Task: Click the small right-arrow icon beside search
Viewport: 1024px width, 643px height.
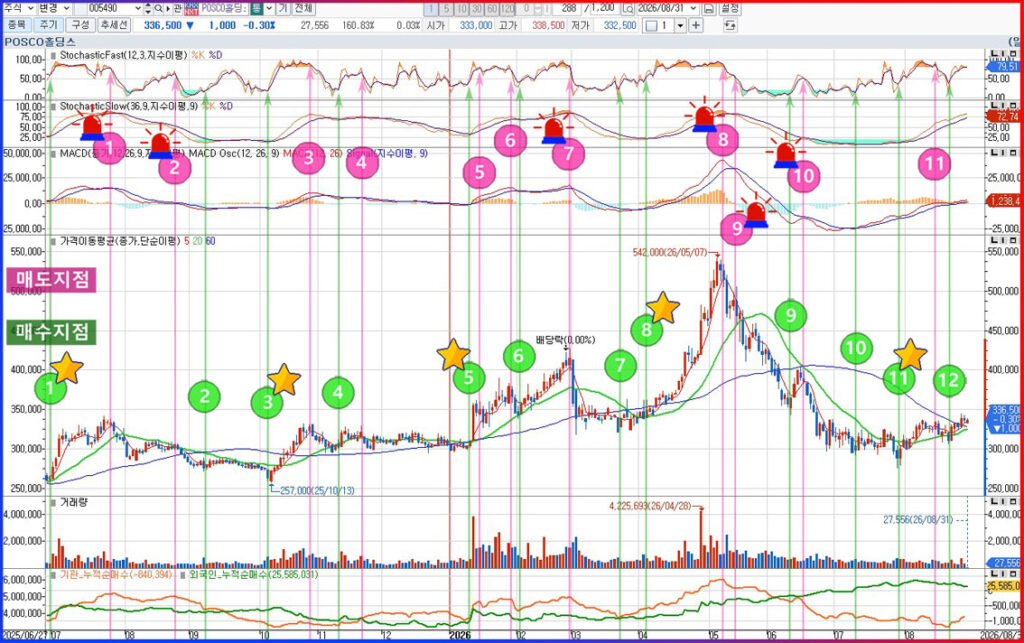Action: [x=168, y=8]
